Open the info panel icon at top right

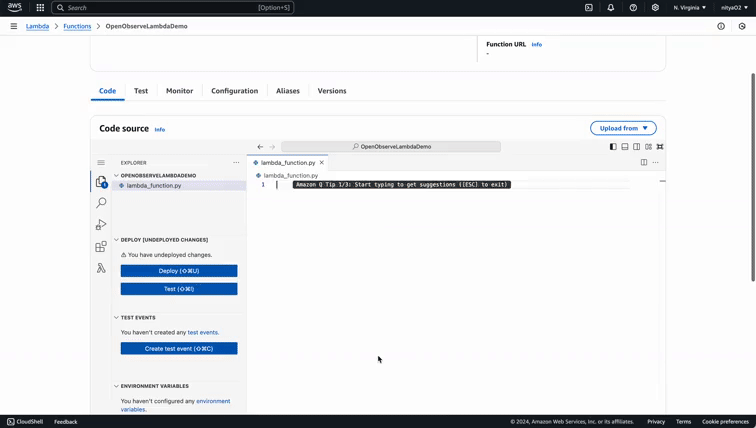pyautogui.click(x=721, y=26)
